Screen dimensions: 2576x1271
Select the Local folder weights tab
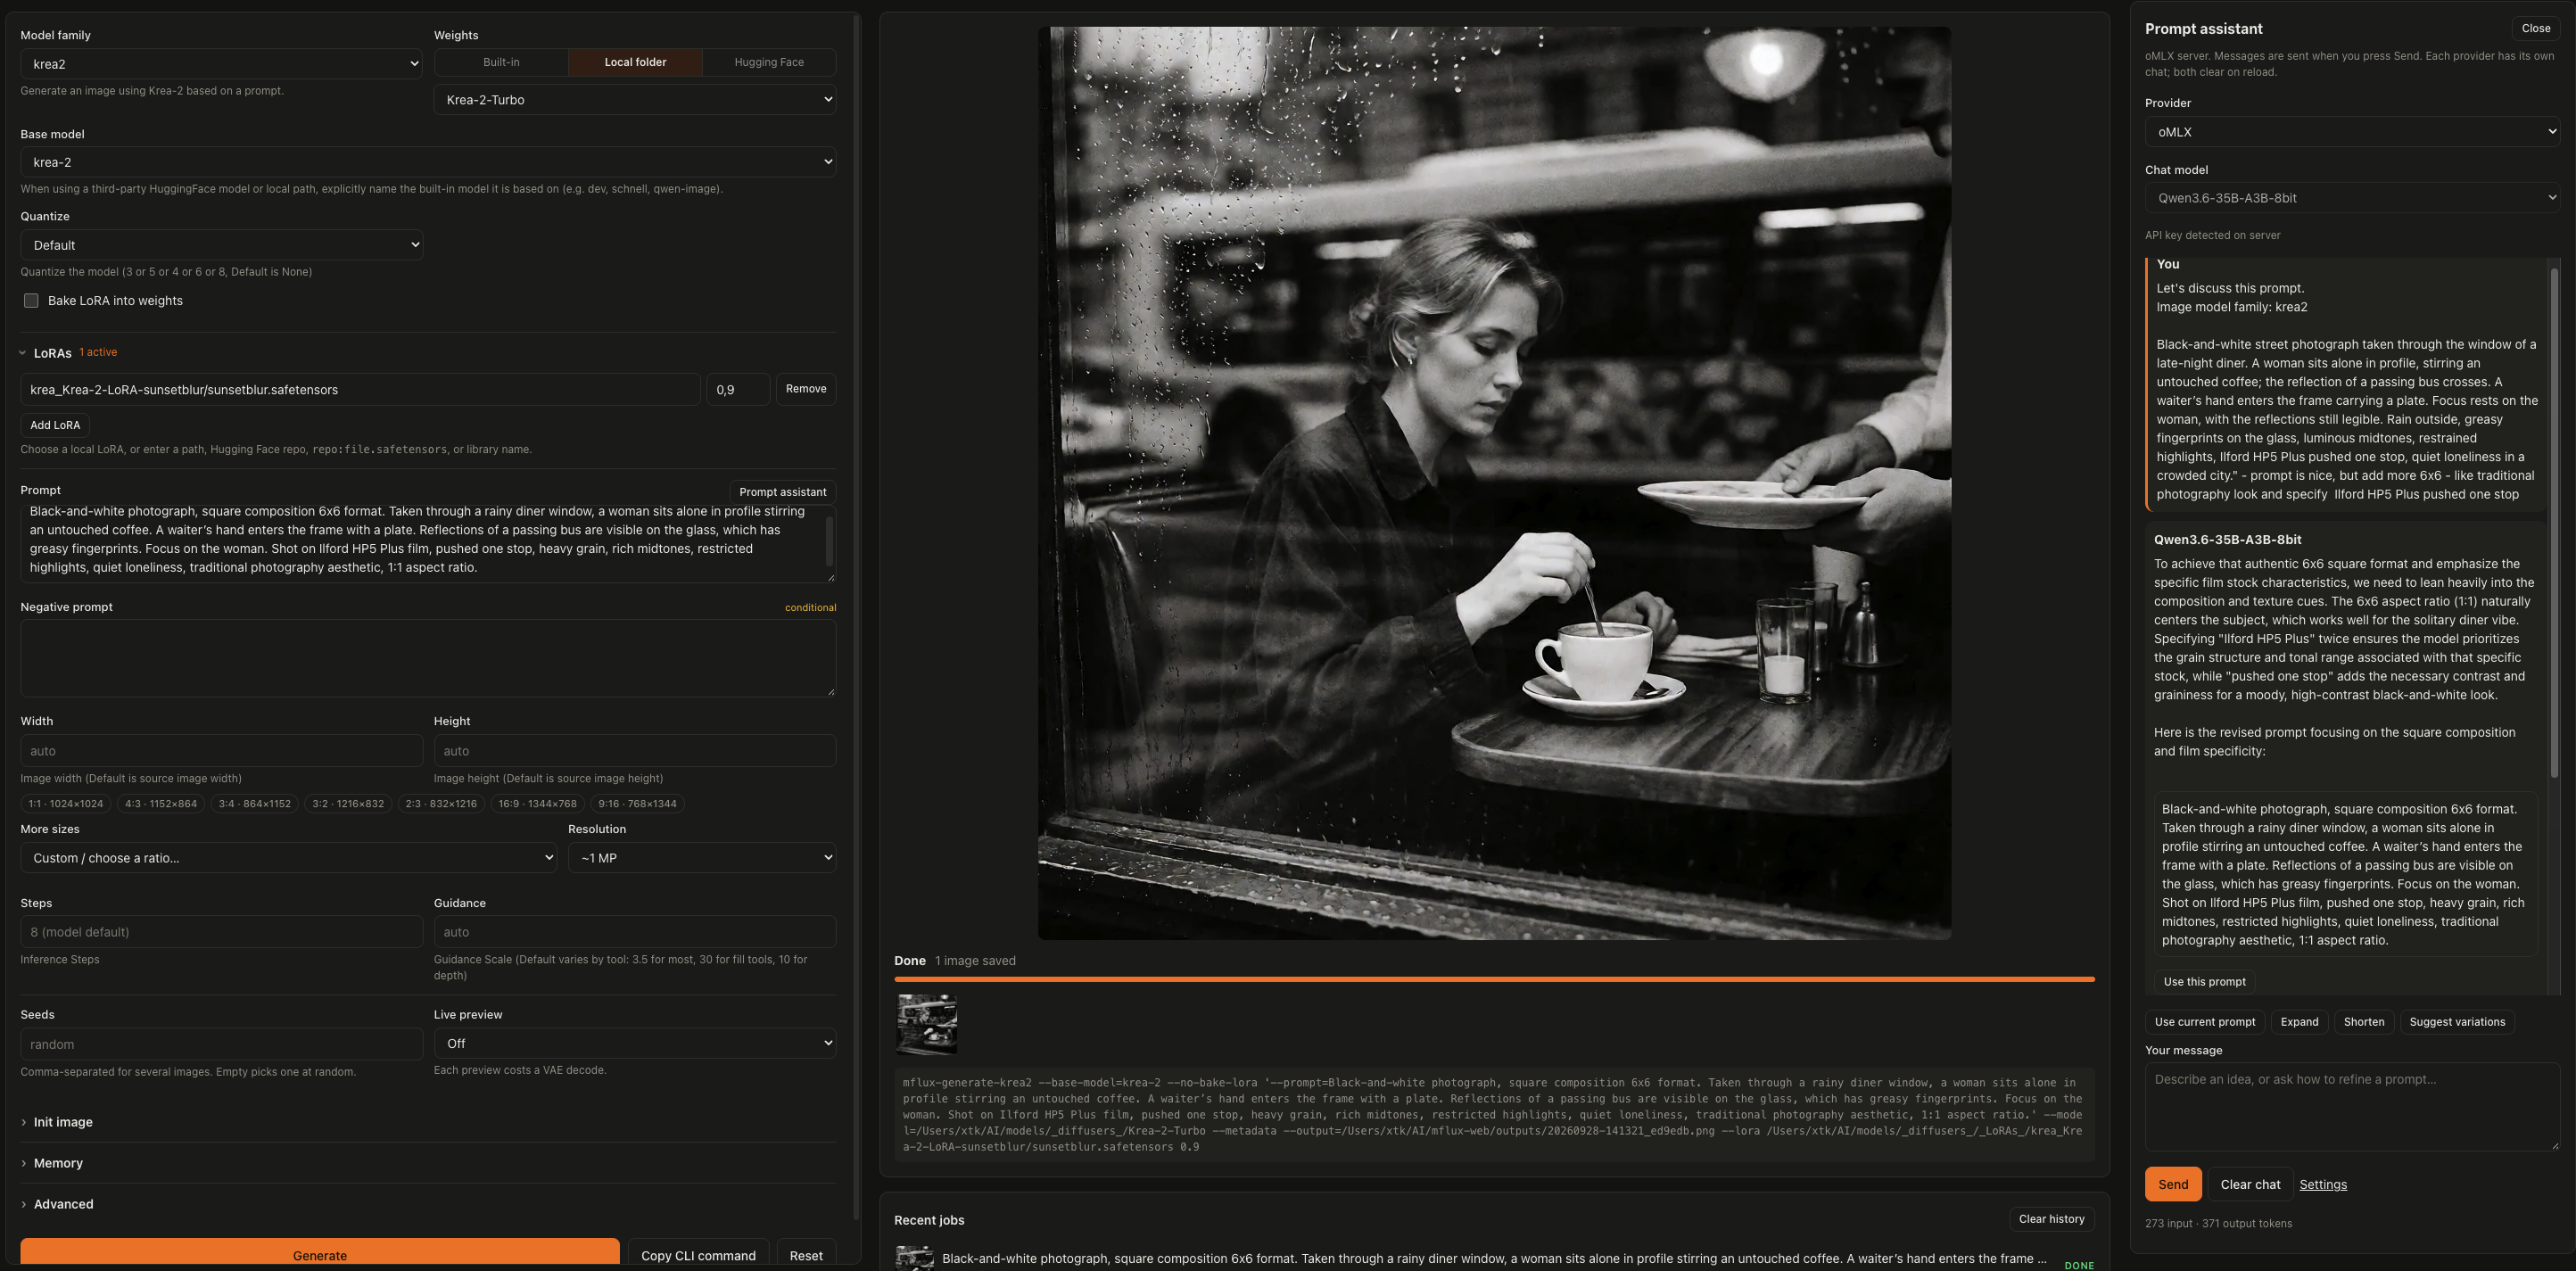point(635,62)
